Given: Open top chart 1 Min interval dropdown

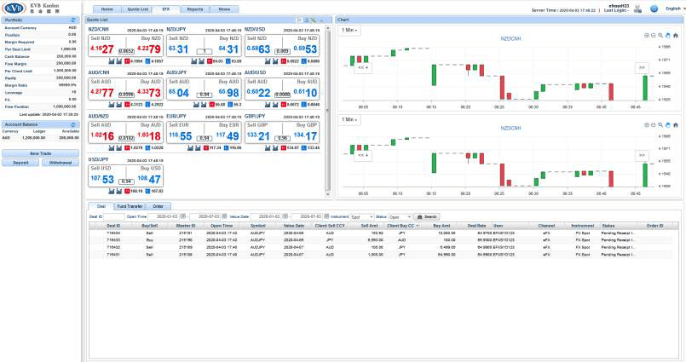Looking at the screenshot, I should point(349,30).
